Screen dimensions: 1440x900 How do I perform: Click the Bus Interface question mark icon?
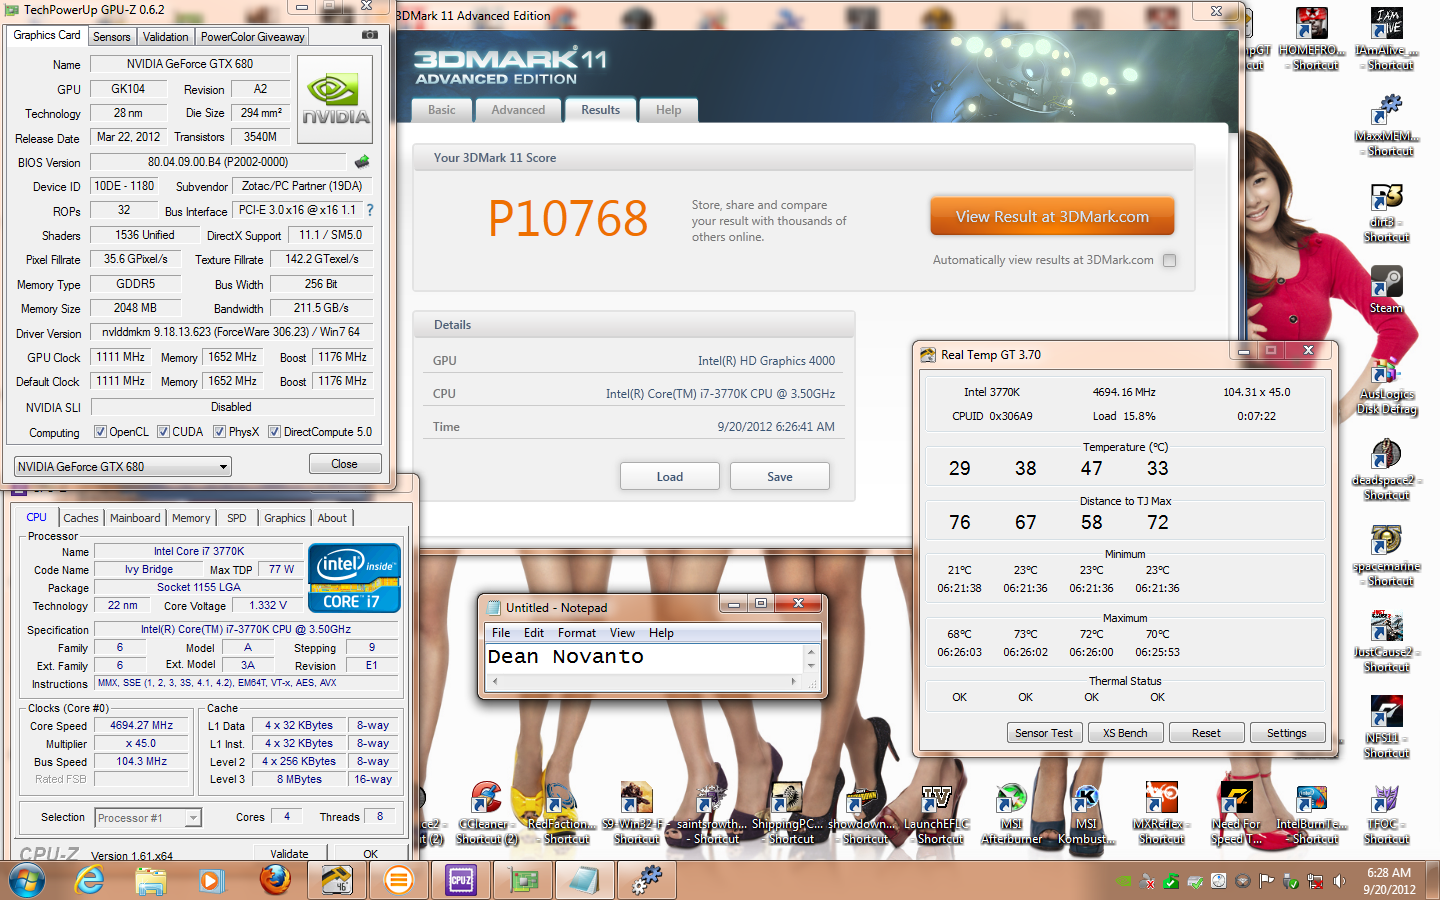pos(370,210)
